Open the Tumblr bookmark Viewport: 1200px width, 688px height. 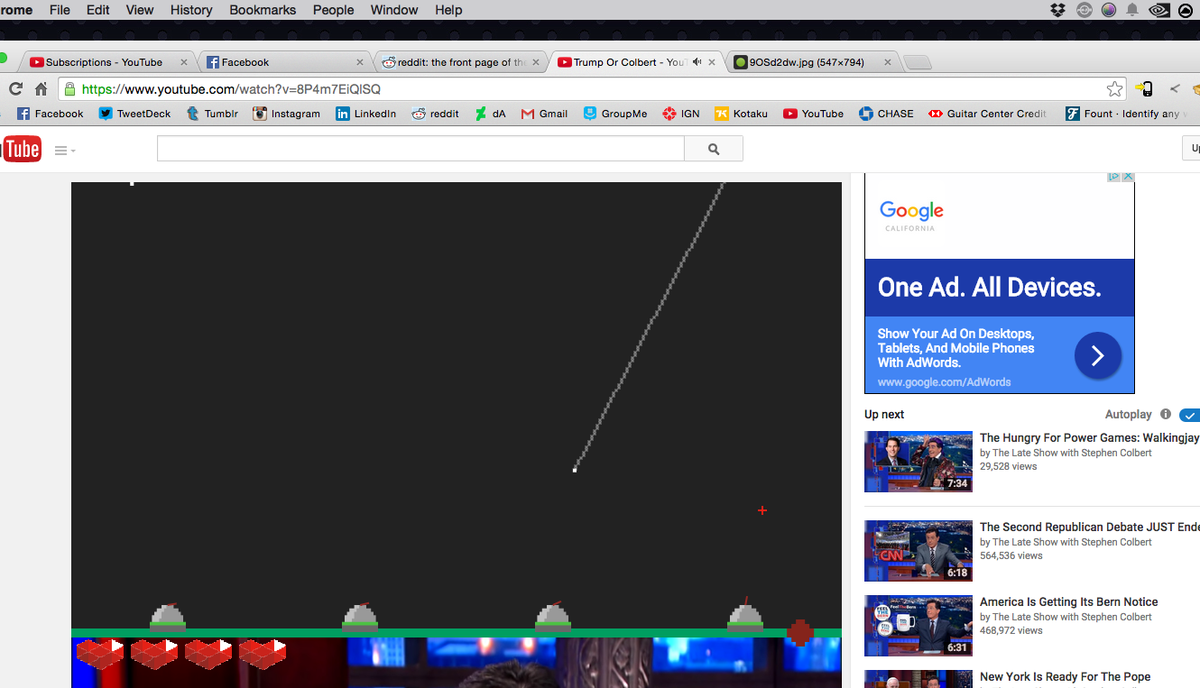212,114
